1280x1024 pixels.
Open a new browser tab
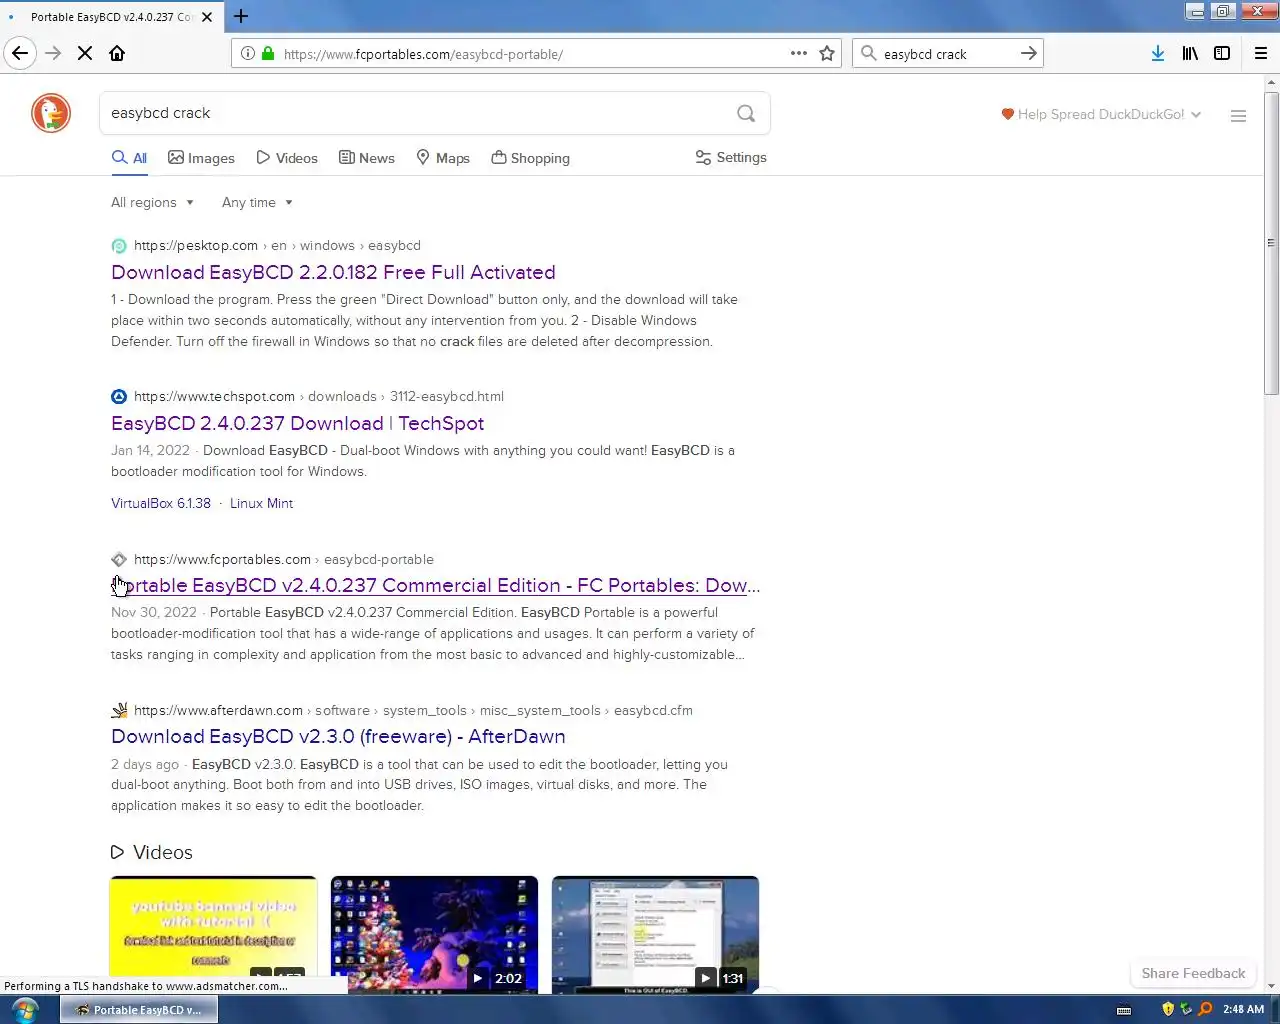pos(241,16)
